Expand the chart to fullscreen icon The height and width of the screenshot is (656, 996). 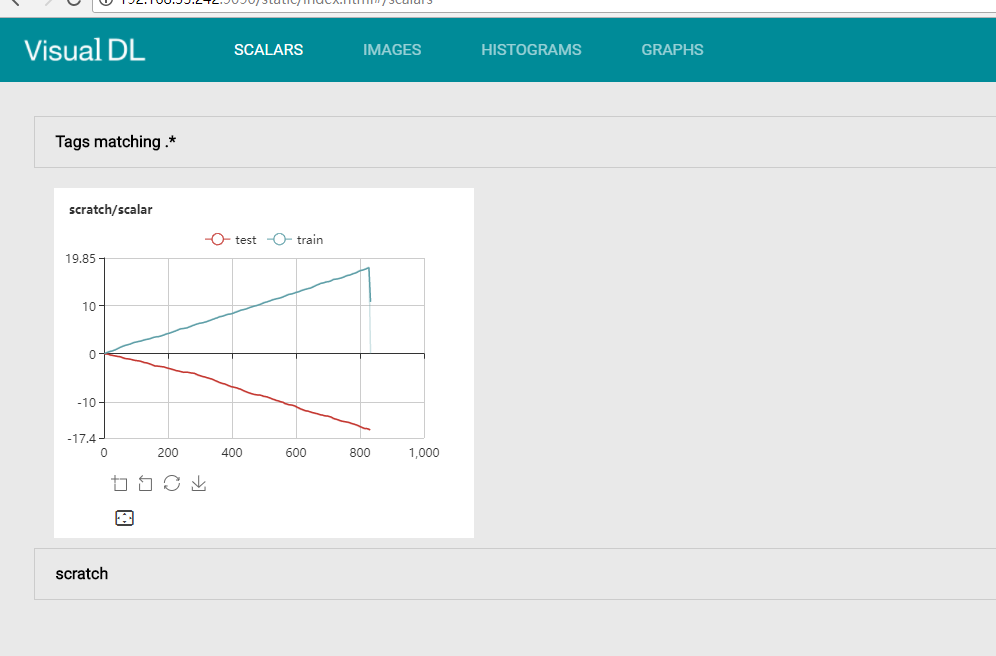point(124,518)
